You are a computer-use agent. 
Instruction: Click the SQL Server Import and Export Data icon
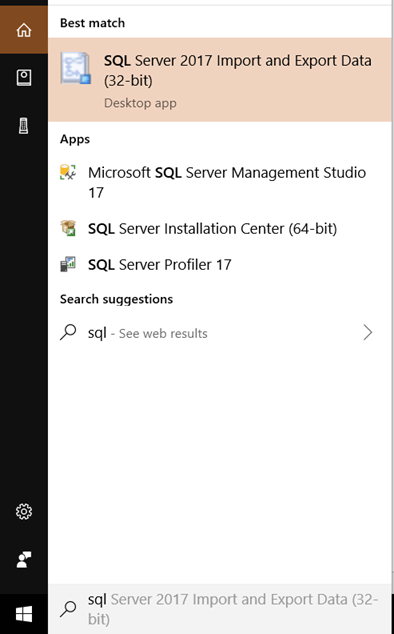pos(76,68)
